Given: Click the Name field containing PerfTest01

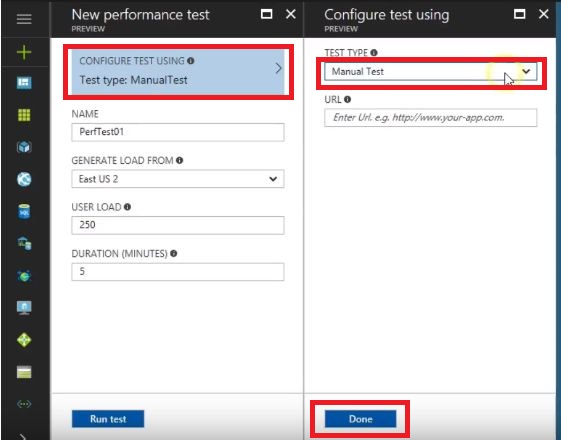Looking at the screenshot, I should click(x=178, y=132).
